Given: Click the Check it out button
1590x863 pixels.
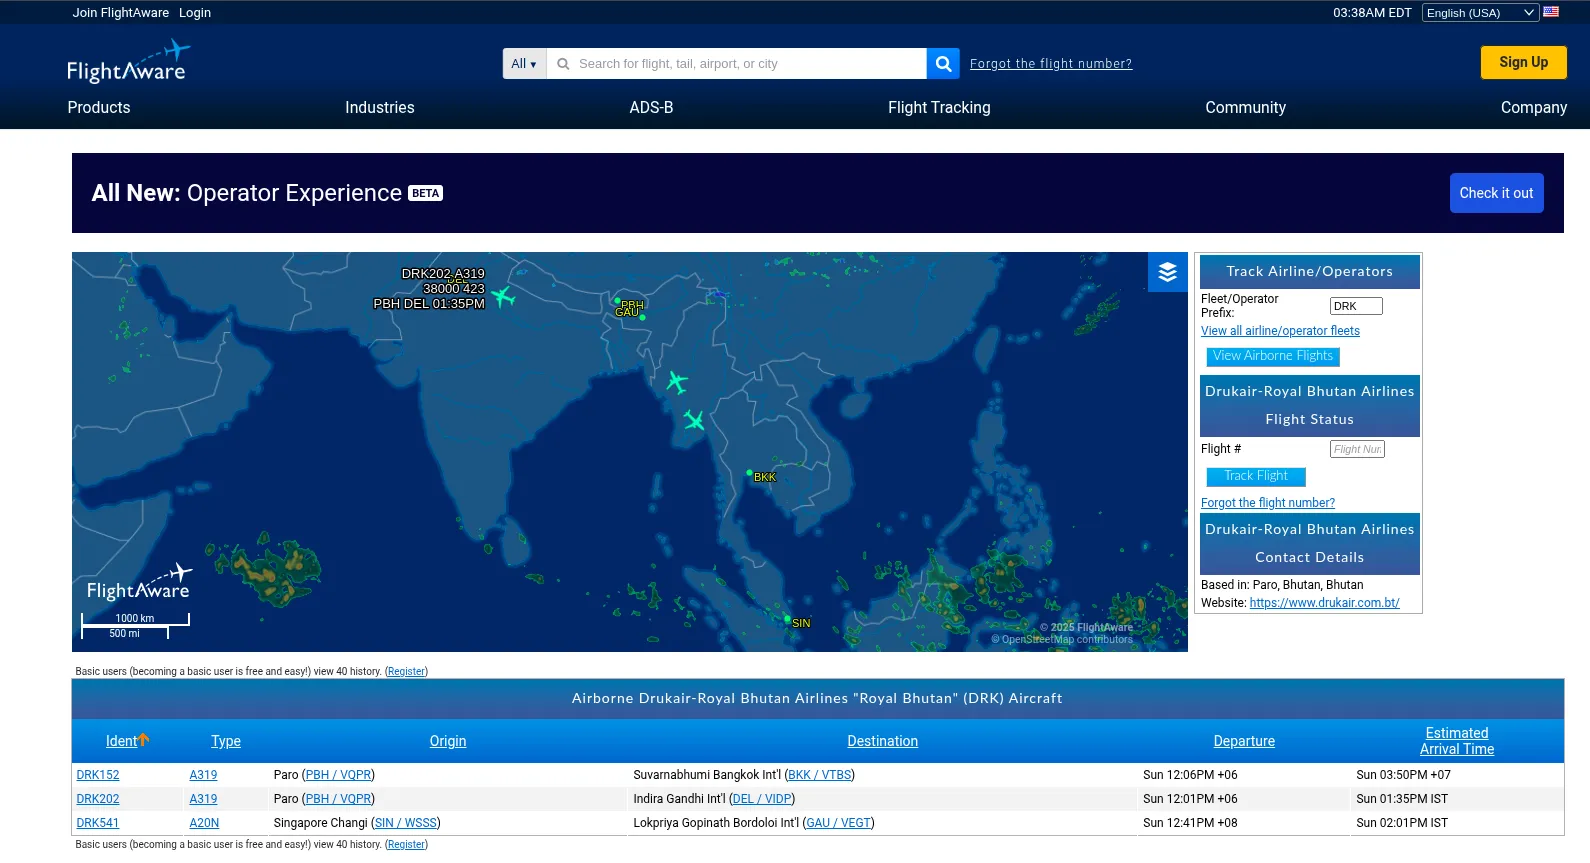Looking at the screenshot, I should pyautogui.click(x=1496, y=193).
